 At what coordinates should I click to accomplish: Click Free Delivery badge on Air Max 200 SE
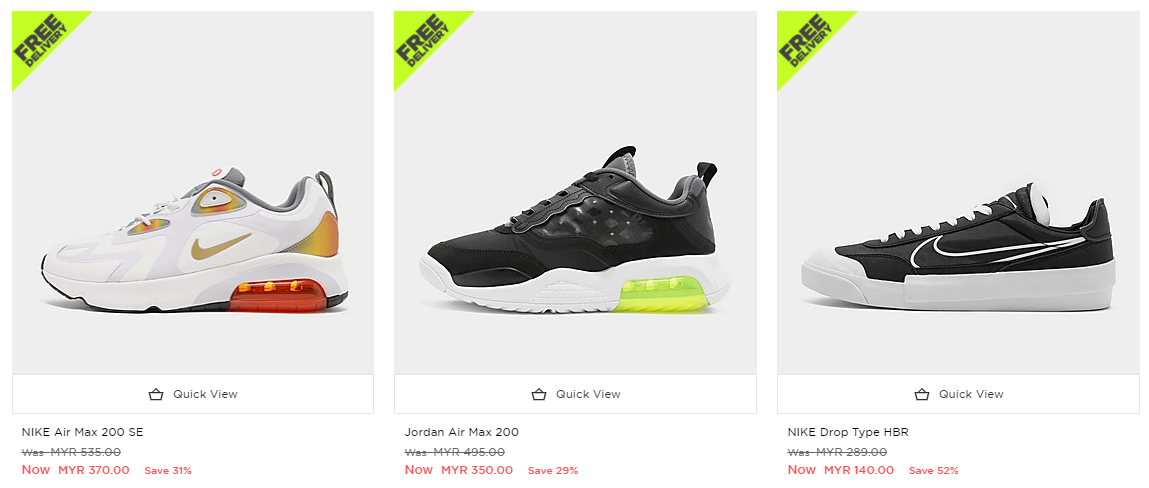point(39,39)
